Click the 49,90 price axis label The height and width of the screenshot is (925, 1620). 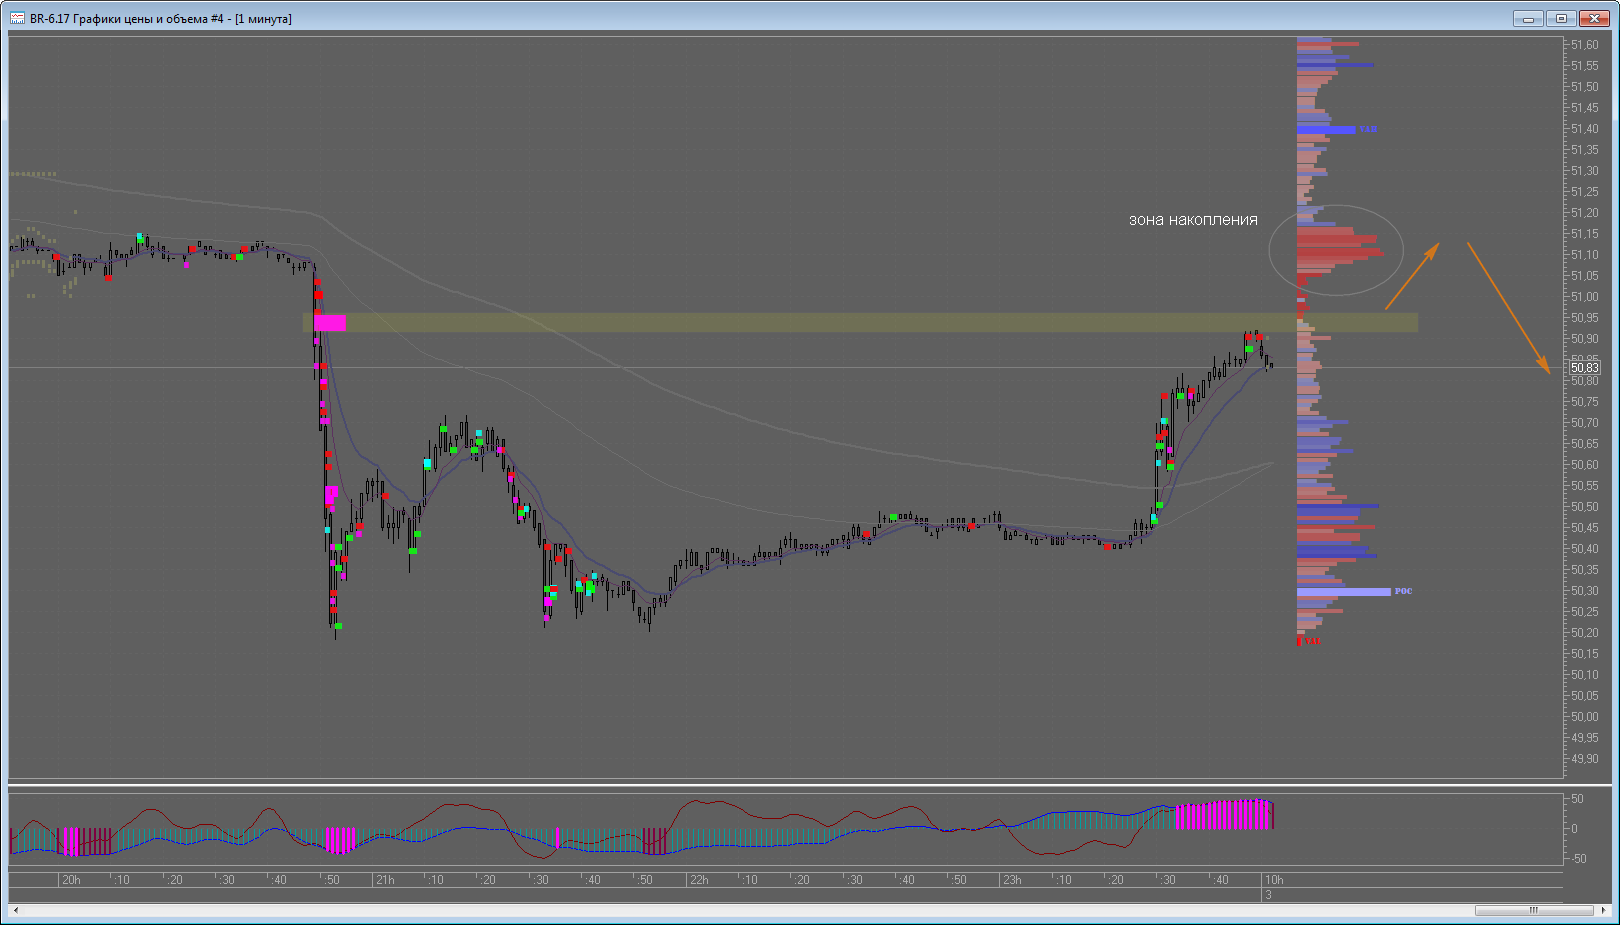click(1585, 759)
